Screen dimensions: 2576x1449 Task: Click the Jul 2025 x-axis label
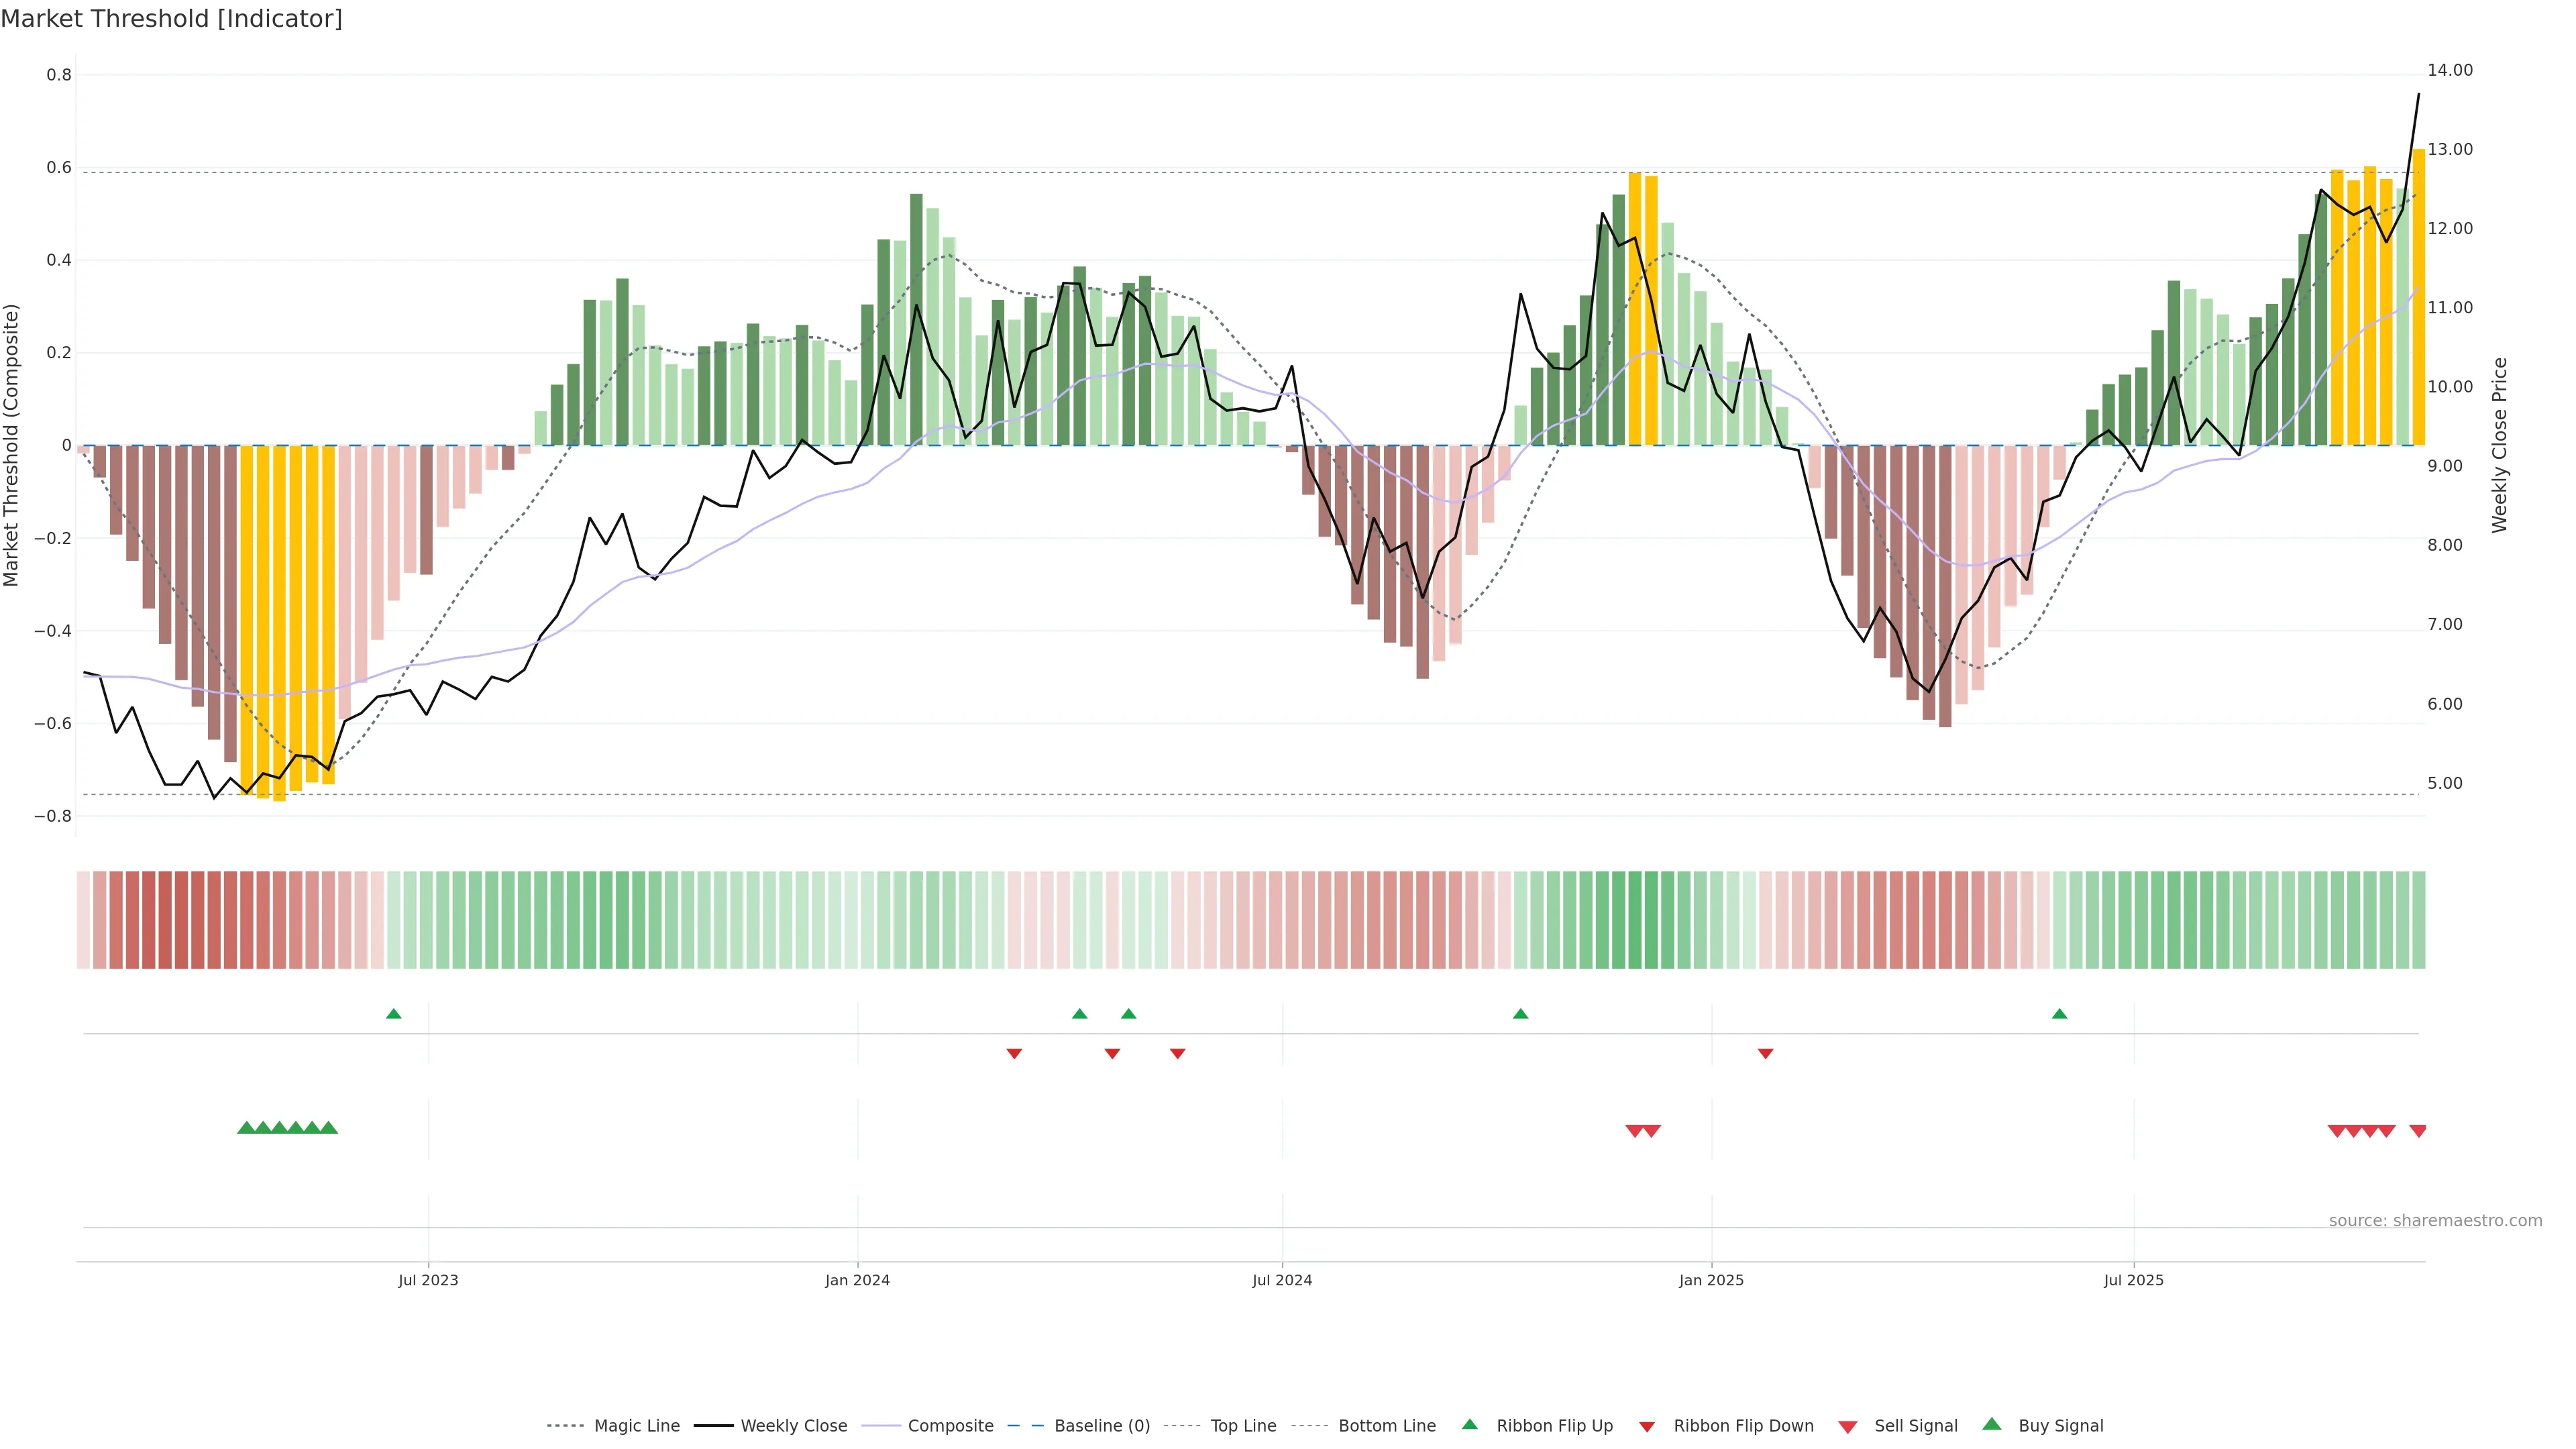(2133, 1280)
